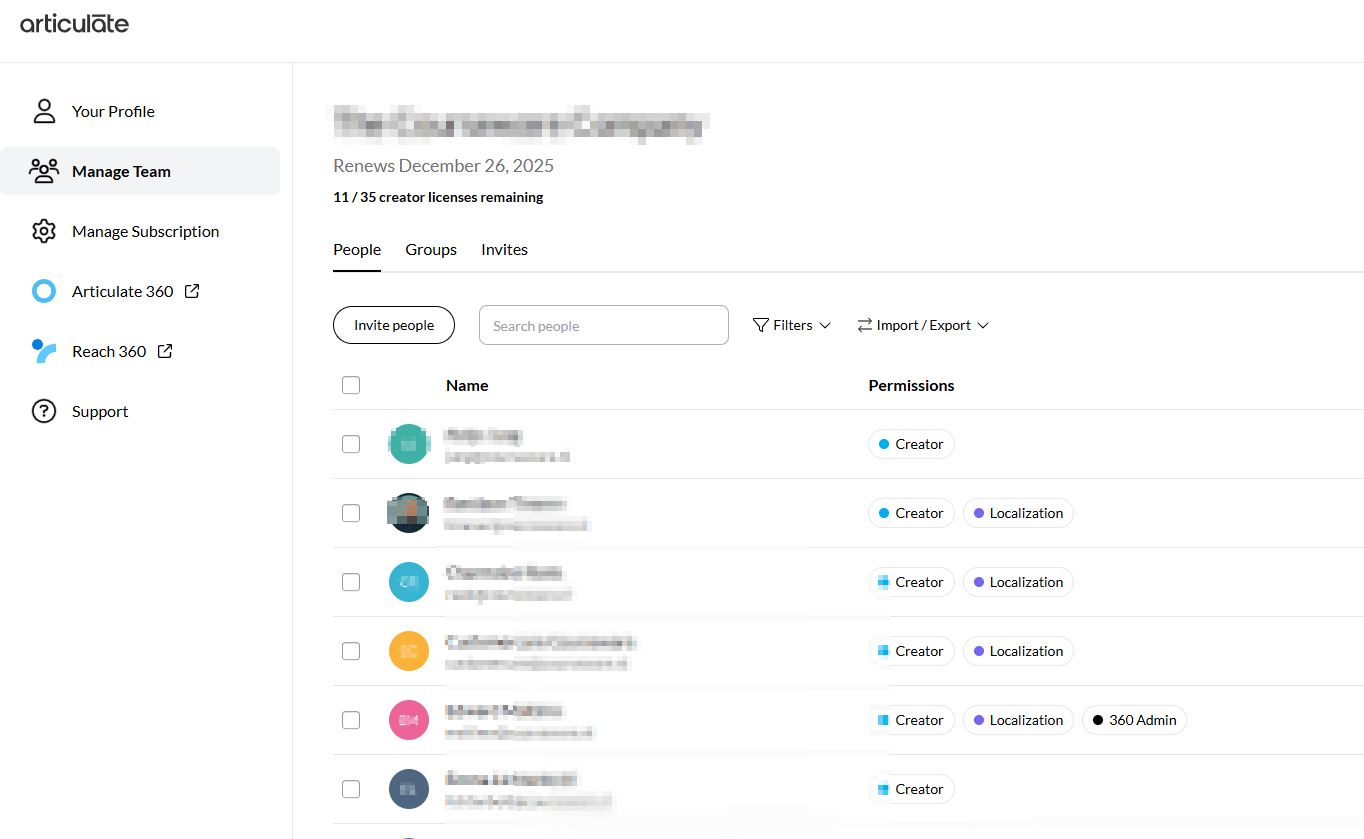
Task: Tick the select-all checkbox in header
Action: (x=351, y=385)
